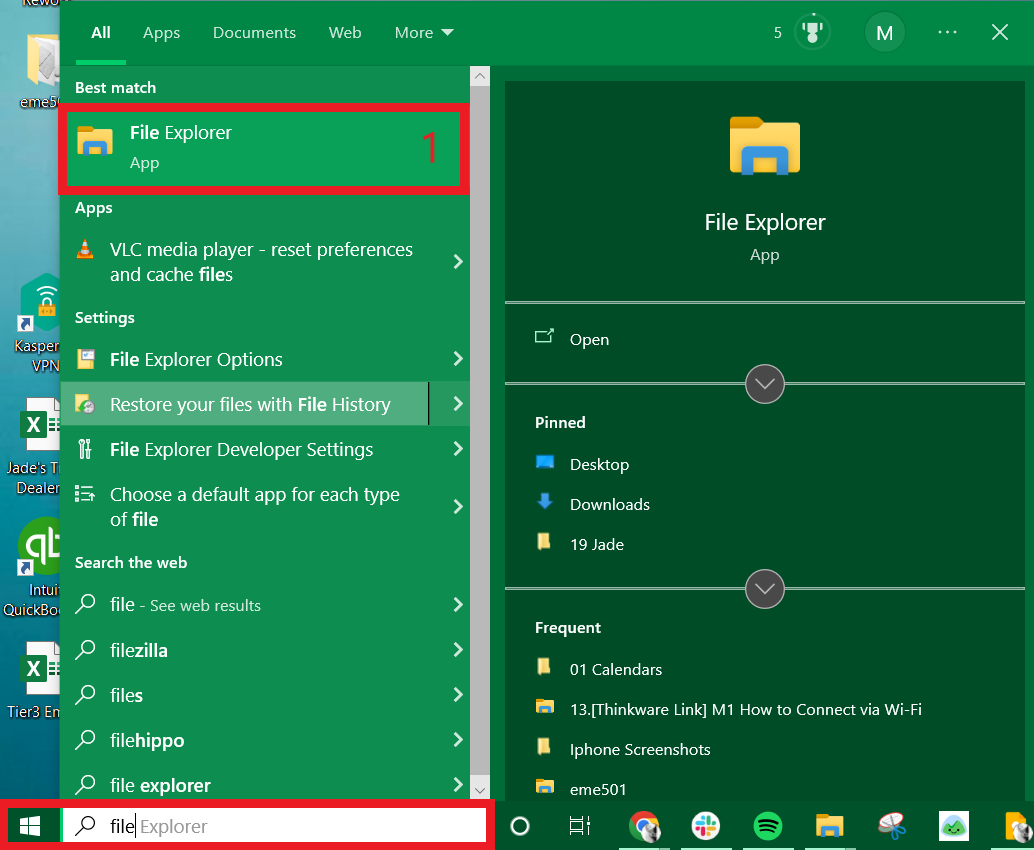Image resolution: width=1034 pixels, height=850 pixels.
Task: Open Chrome from the taskbar
Action: [x=644, y=827]
